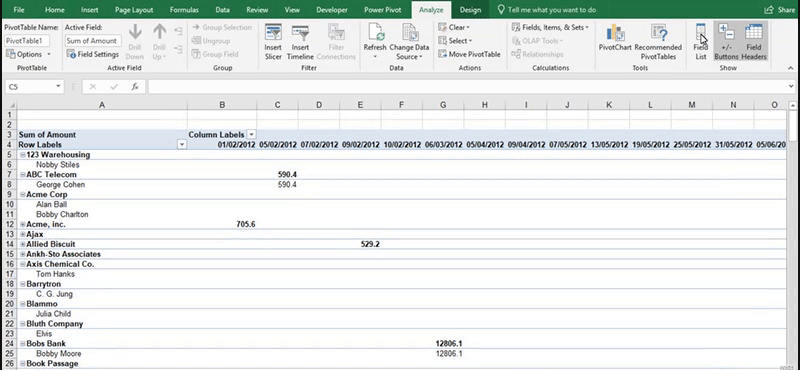Open Recommended PivotTables
The height and width of the screenshot is (370, 800).
pyautogui.click(x=658, y=42)
